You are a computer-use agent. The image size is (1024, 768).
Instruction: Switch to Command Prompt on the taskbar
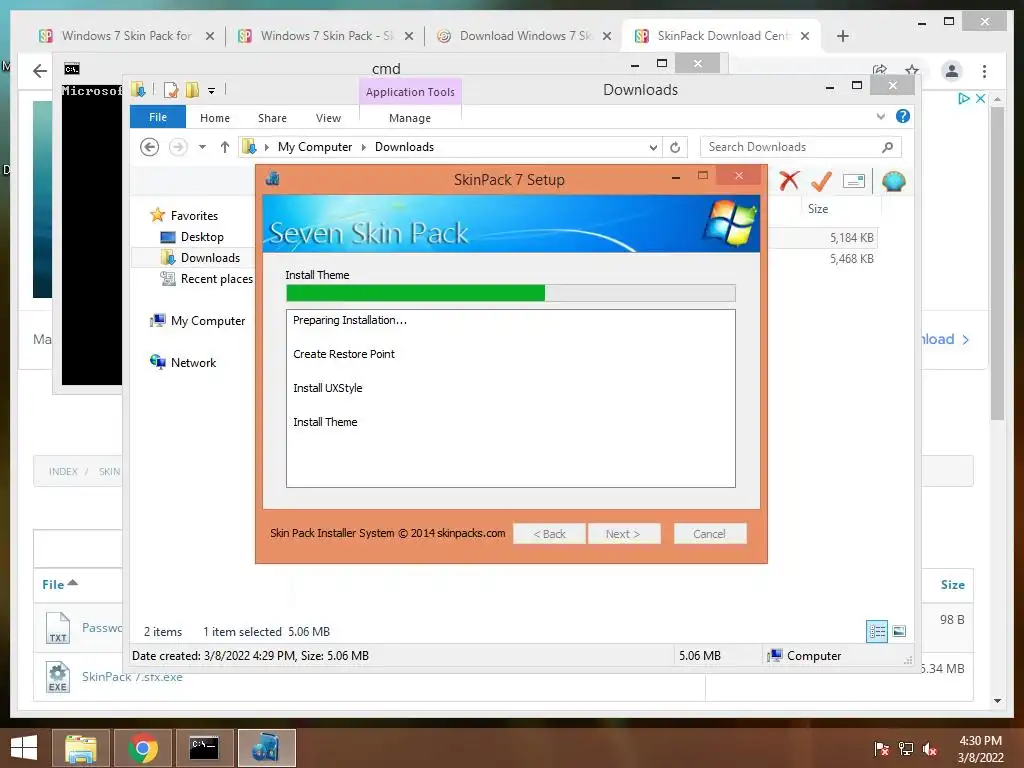coord(204,748)
